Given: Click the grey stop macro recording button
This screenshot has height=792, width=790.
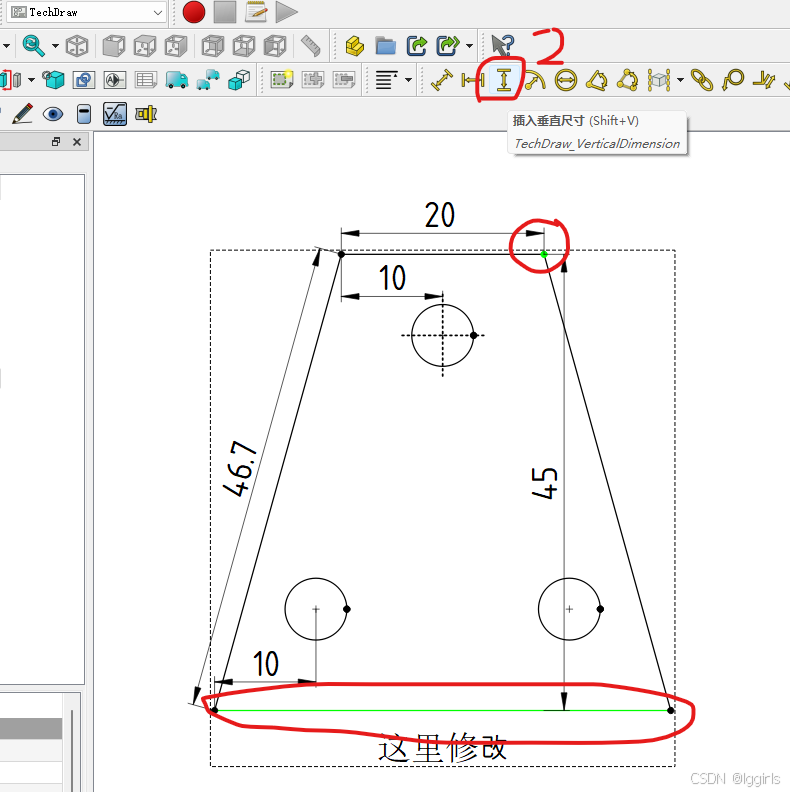Looking at the screenshot, I should [x=225, y=12].
